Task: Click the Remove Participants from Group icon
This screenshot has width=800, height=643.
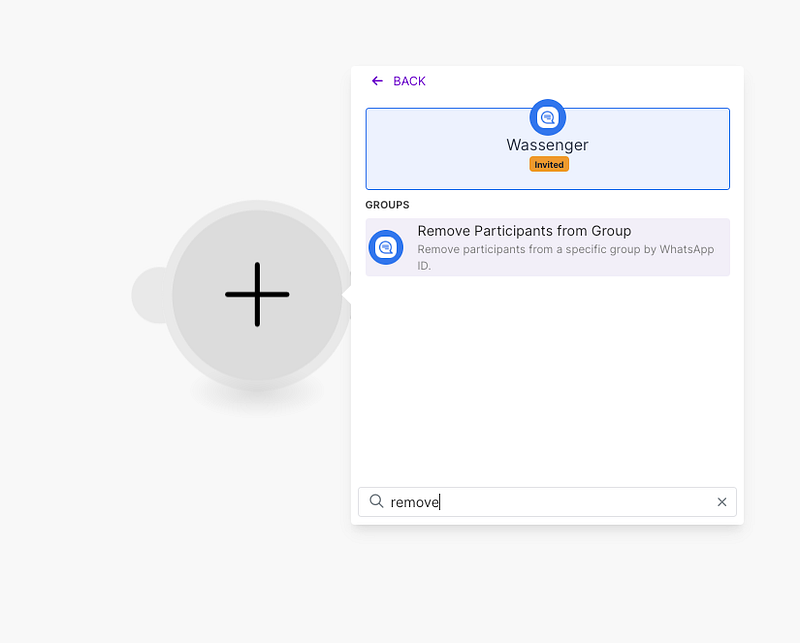Action: (386, 247)
